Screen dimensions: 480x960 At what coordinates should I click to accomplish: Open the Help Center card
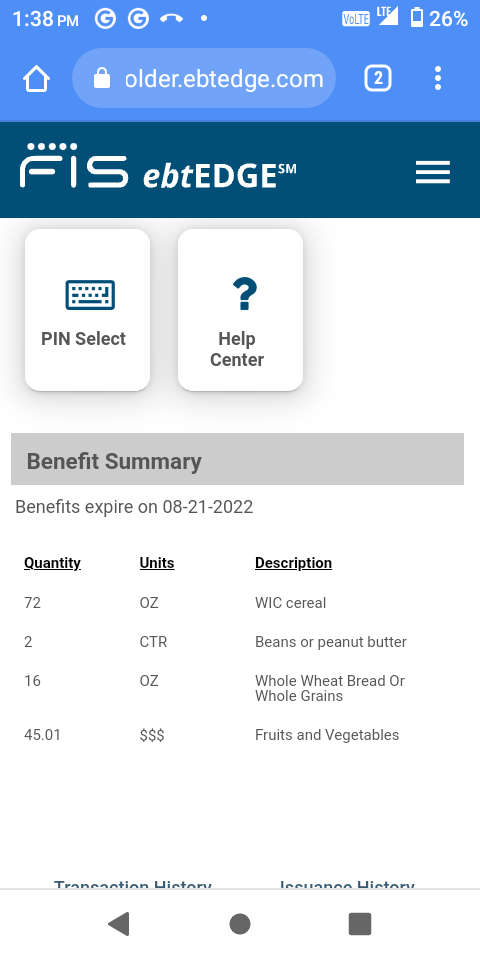click(x=240, y=310)
